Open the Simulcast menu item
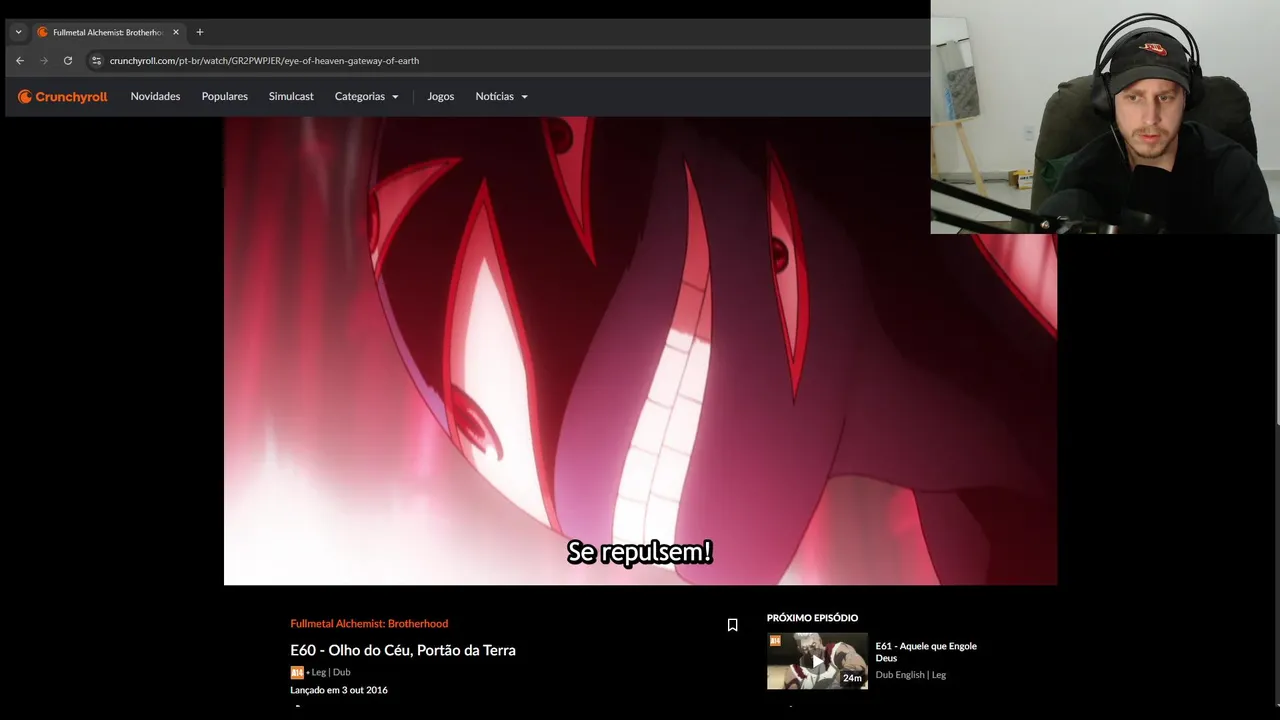The height and width of the screenshot is (720, 1280). (291, 97)
